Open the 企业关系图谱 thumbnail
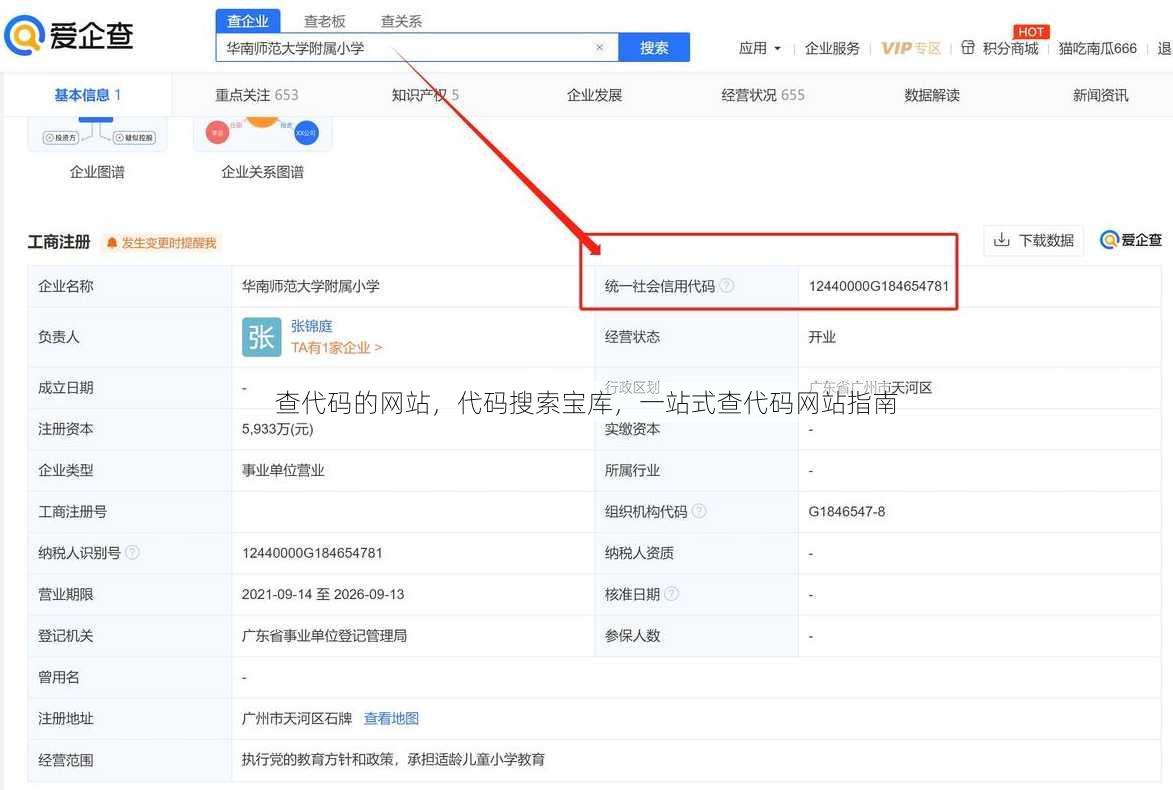This screenshot has width=1173, height=790. (263, 135)
